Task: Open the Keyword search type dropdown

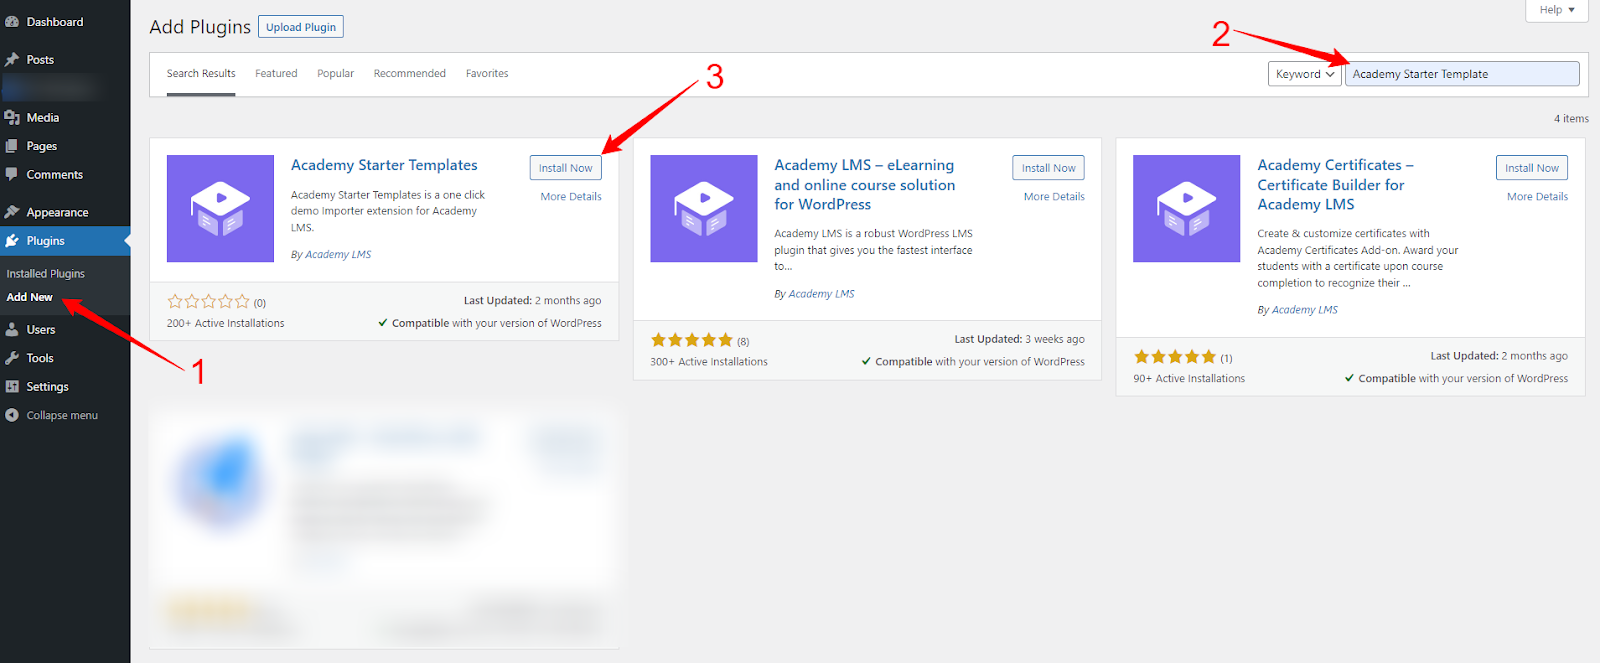Action: (x=1305, y=74)
